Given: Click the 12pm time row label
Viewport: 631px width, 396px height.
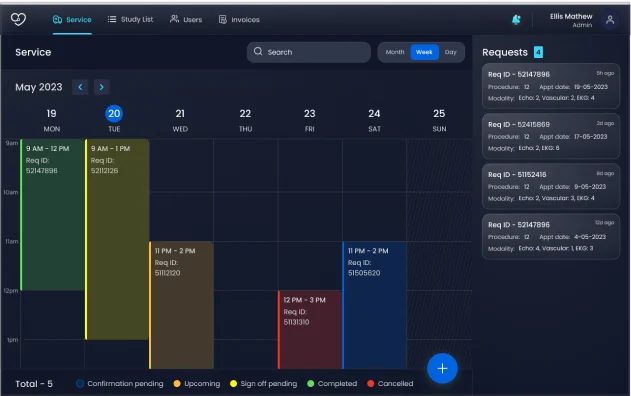Looking at the screenshot, I should tap(11, 291).
